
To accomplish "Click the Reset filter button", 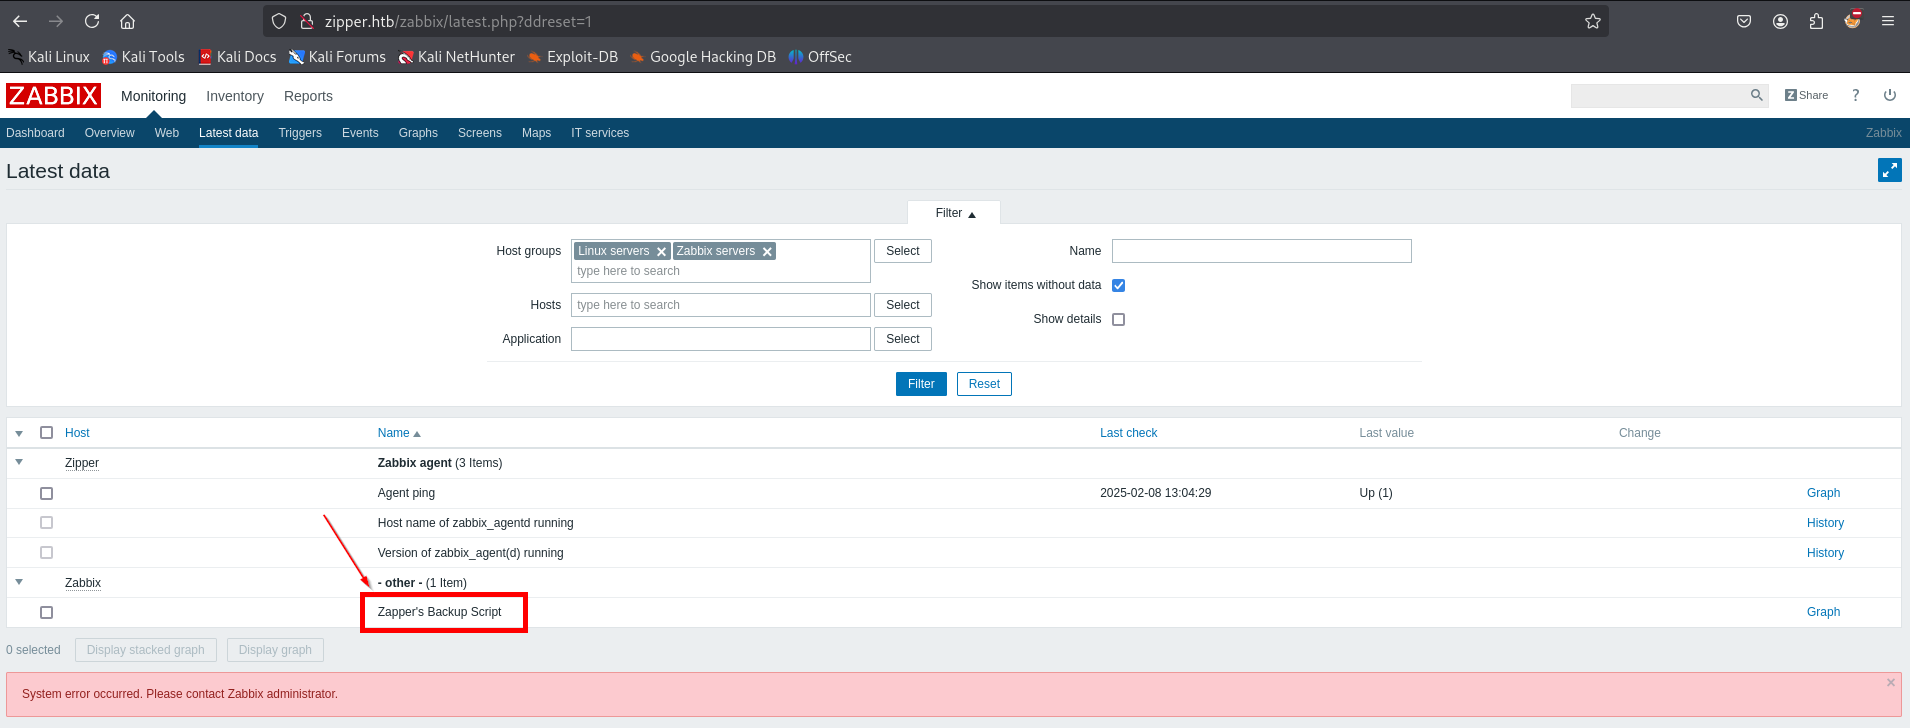I will [x=984, y=384].
